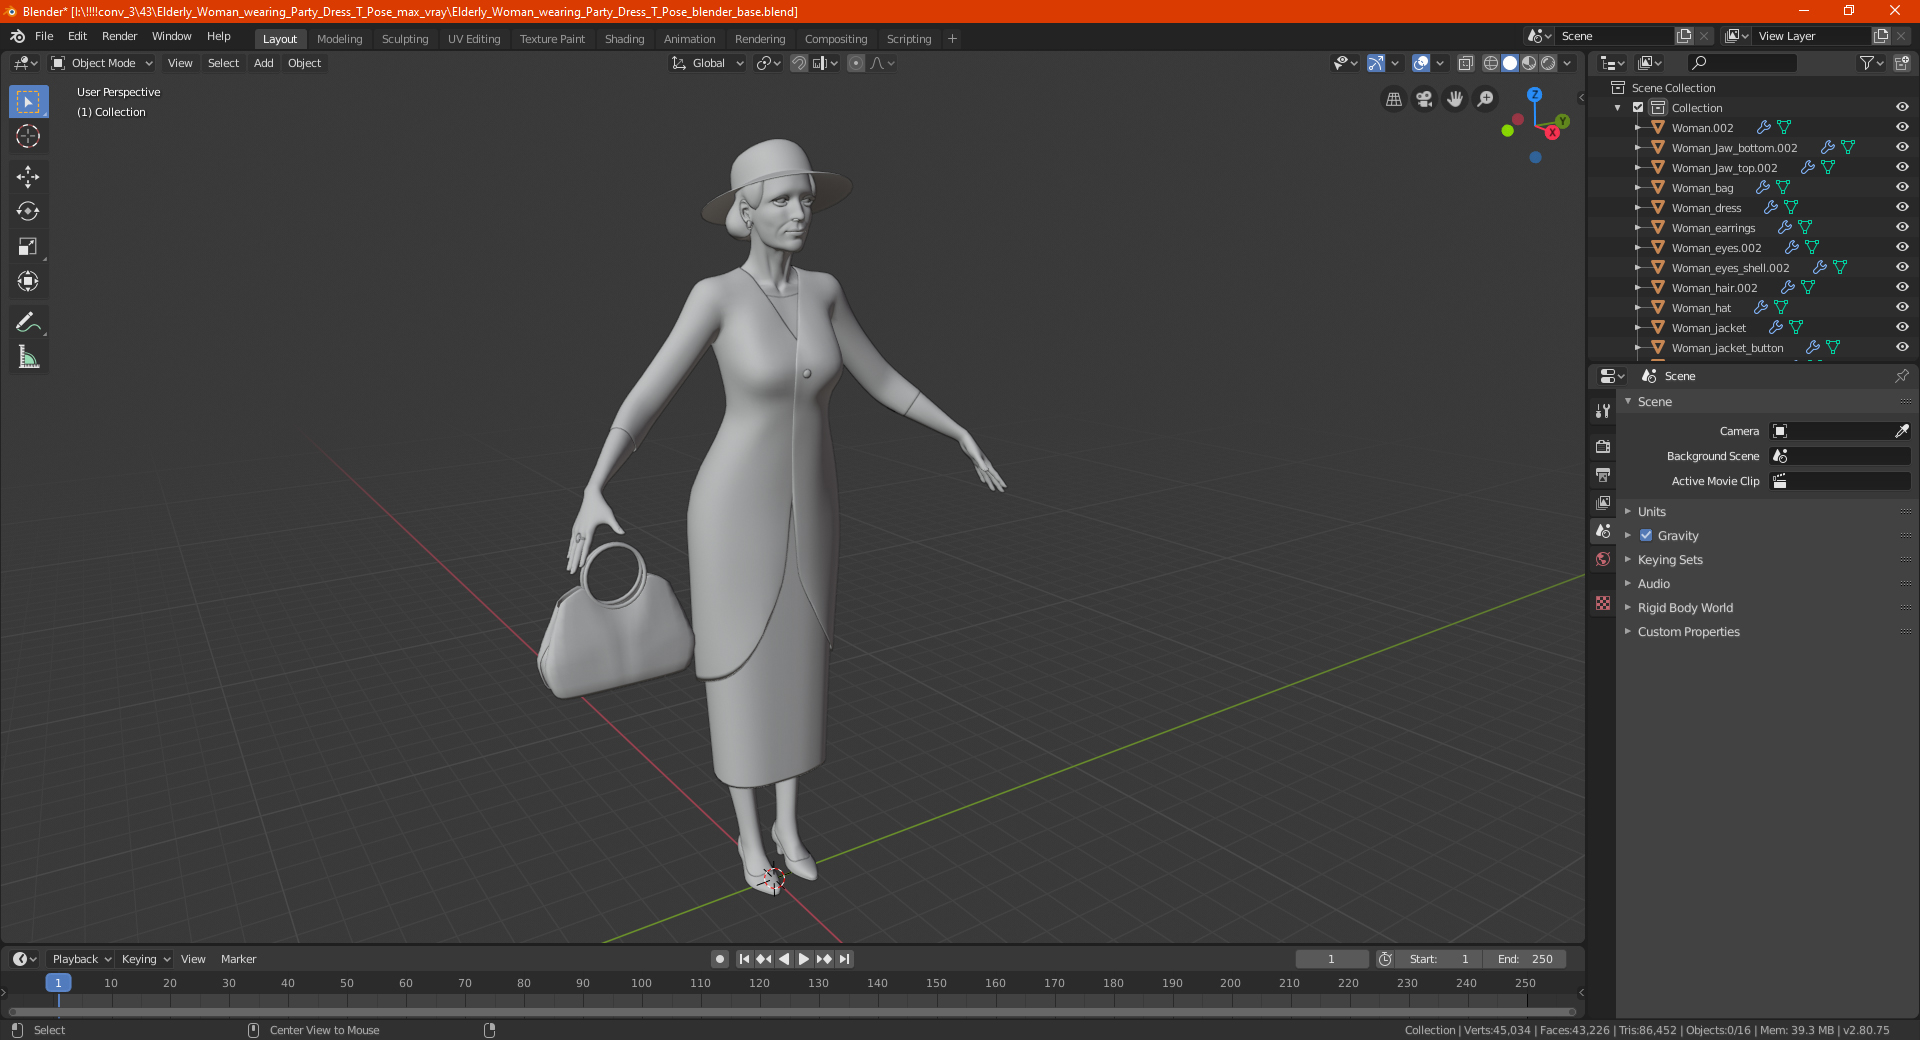Click the outliner search field
The image size is (1920, 1040).
[1741, 63]
